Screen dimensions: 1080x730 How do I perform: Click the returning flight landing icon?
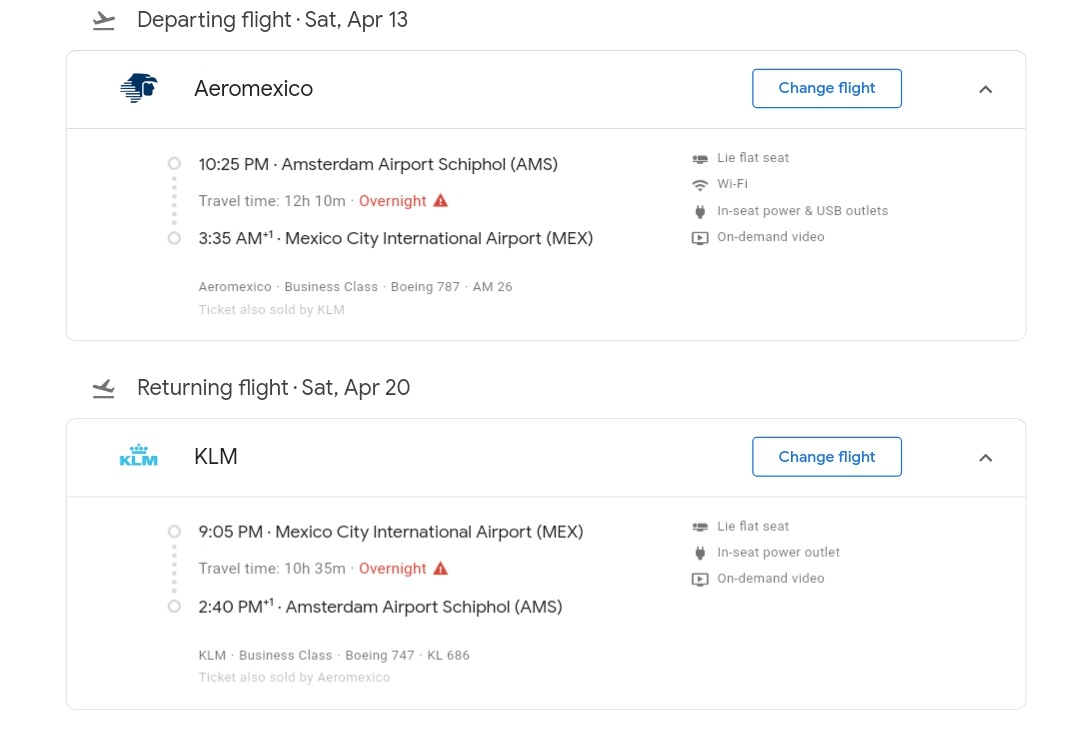103,389
